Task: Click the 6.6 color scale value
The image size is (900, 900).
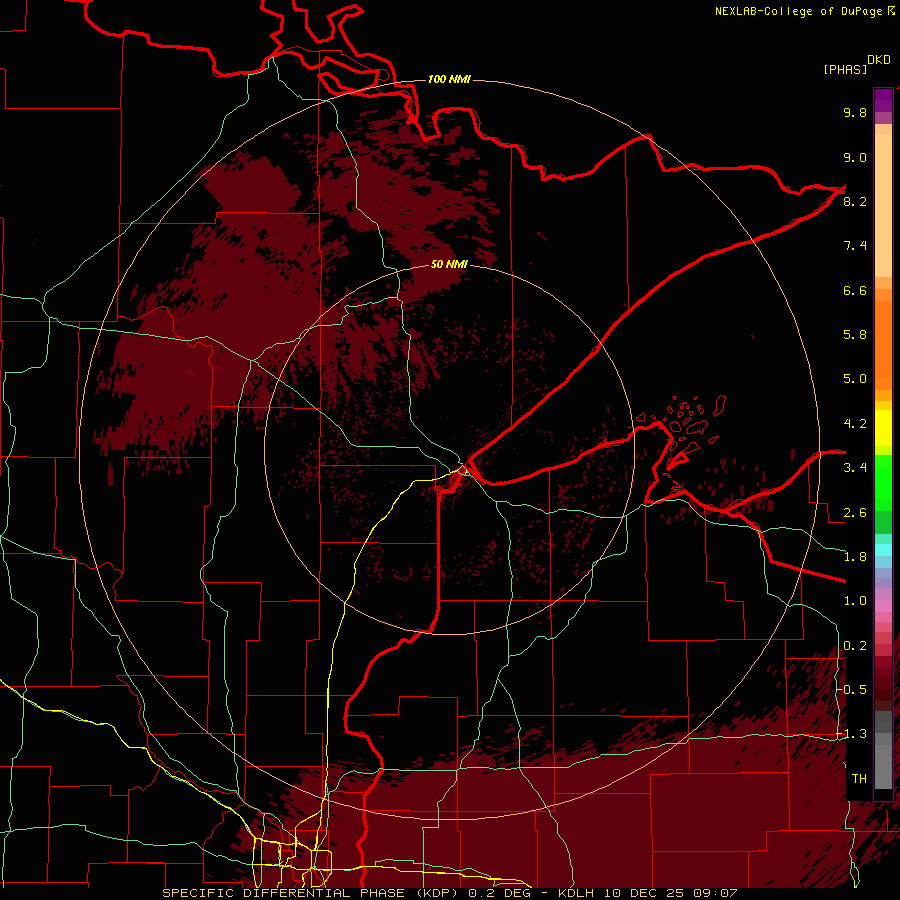Action: point(855,290)
